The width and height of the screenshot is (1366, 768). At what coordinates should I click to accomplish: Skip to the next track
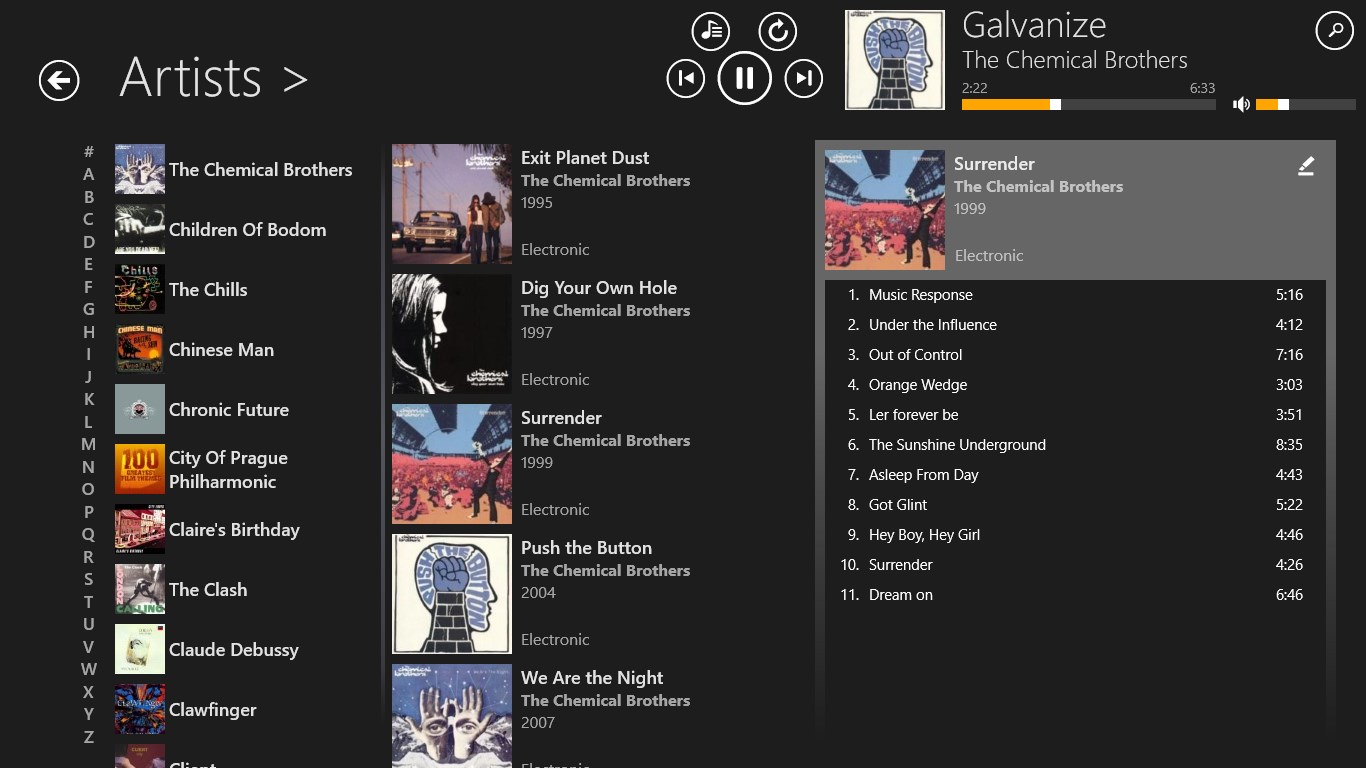coord(803,78)
